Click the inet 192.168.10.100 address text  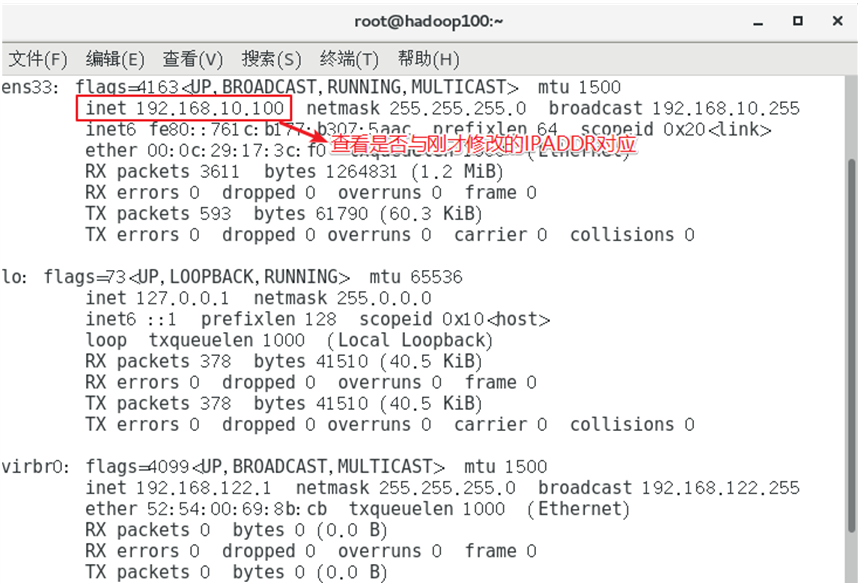(185, 108)
